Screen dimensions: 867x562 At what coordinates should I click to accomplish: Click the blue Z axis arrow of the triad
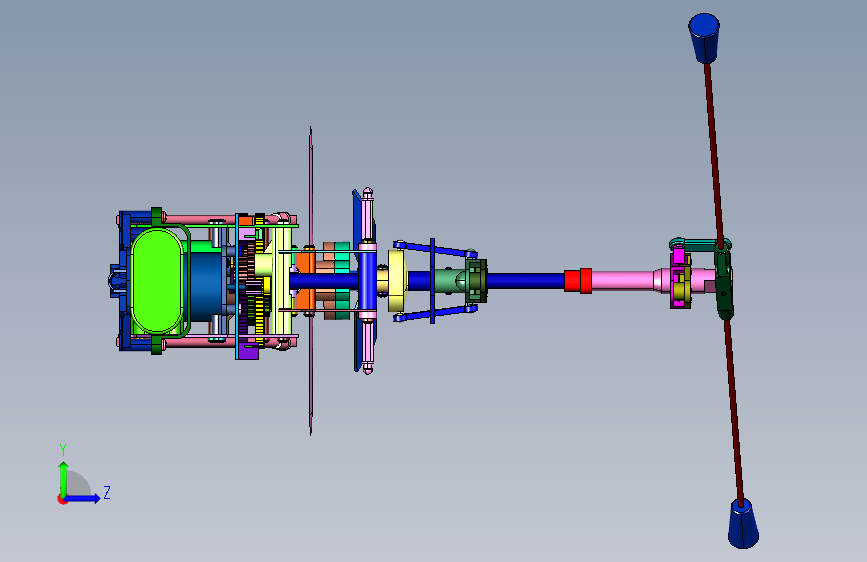(83, 498)
